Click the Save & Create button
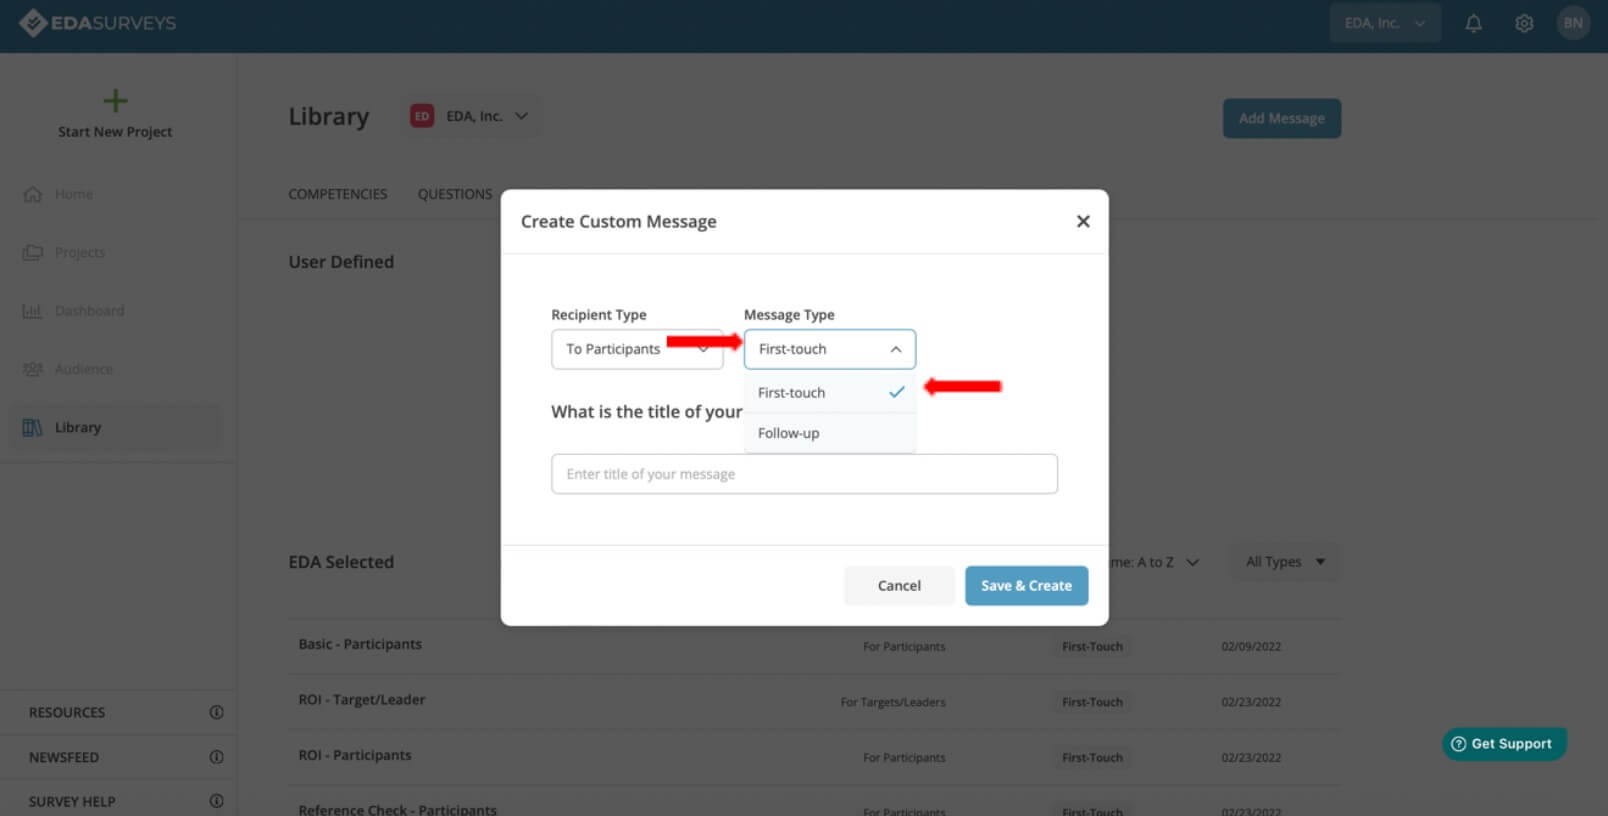Screen dimensions: 1608x816 [x=1026, y=586]
